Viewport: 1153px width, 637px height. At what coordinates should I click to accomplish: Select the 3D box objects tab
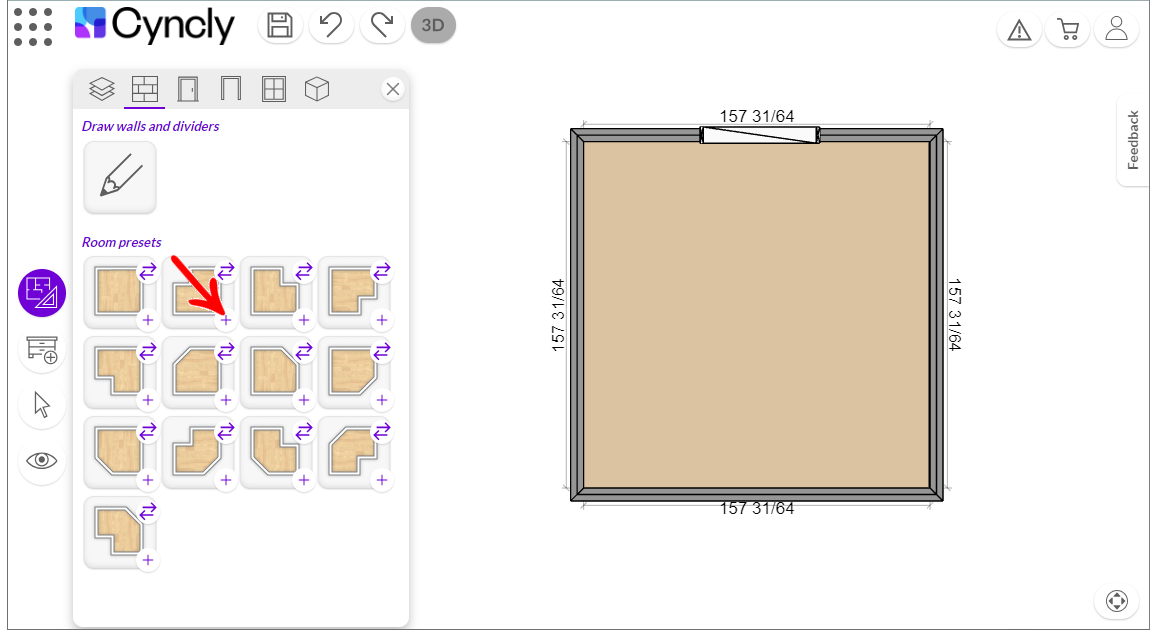click(317, 90)
